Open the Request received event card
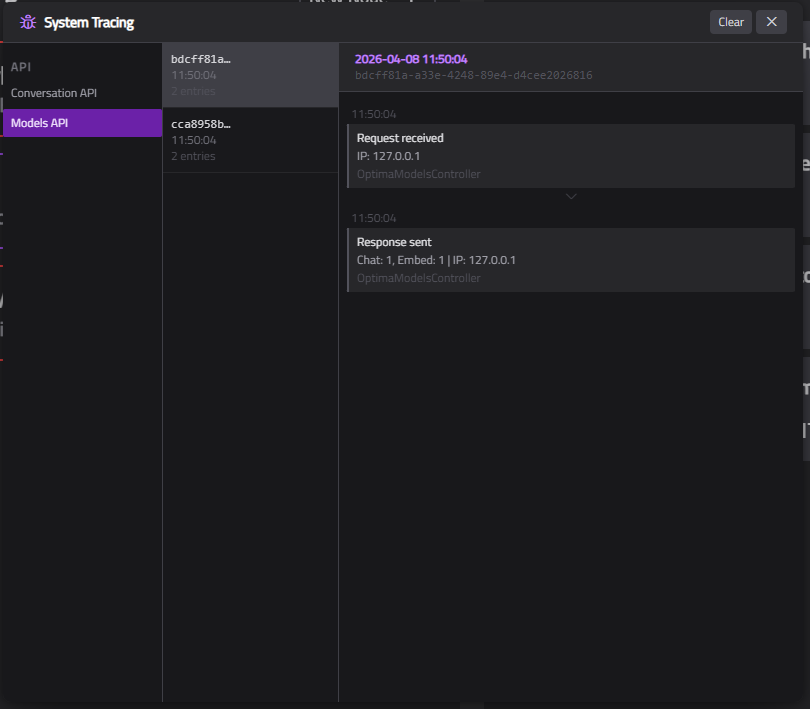 click(x=571, y=155)
